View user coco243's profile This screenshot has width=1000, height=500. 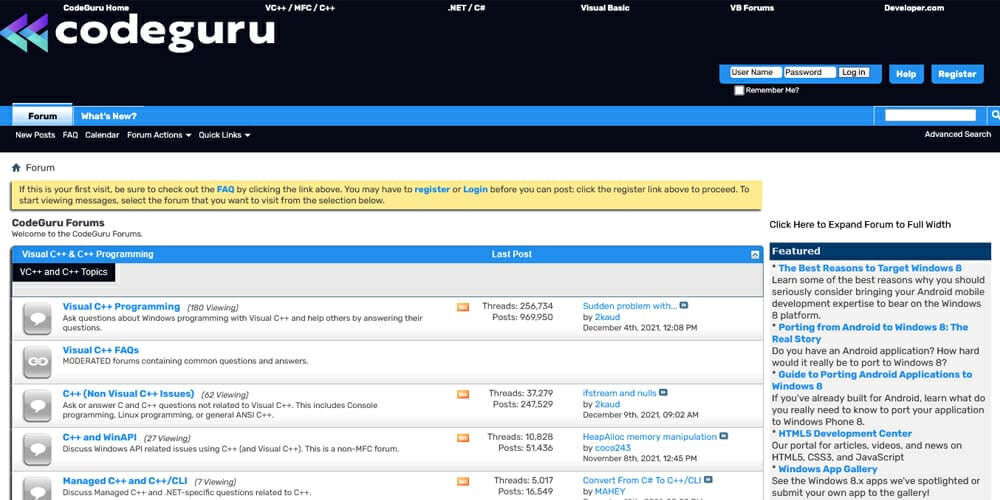pos(613,448)
